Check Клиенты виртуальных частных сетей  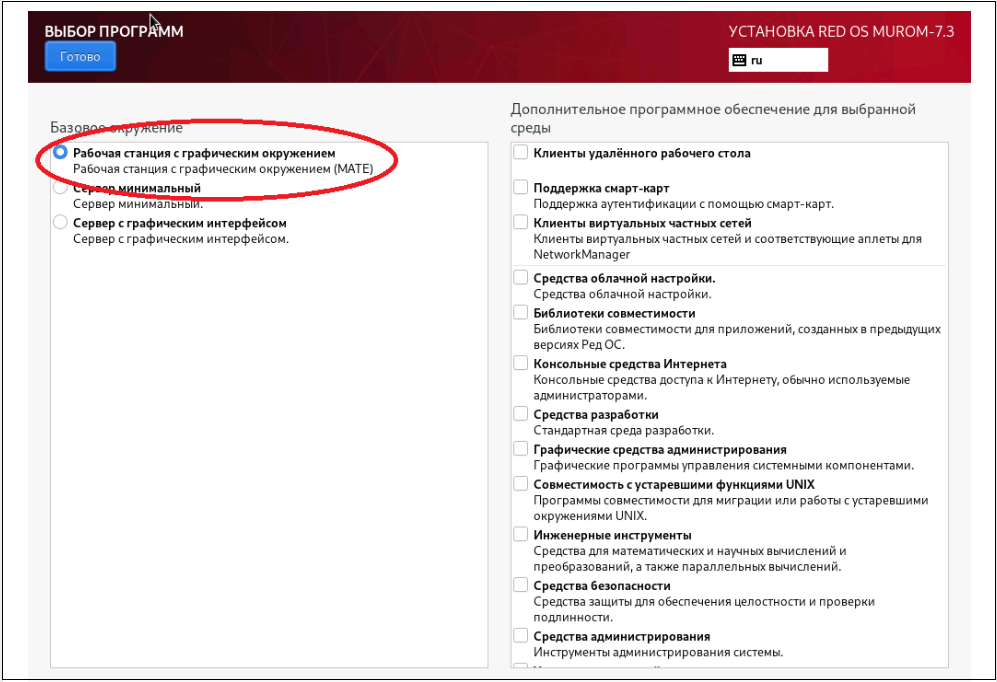[x=521, y=222]
